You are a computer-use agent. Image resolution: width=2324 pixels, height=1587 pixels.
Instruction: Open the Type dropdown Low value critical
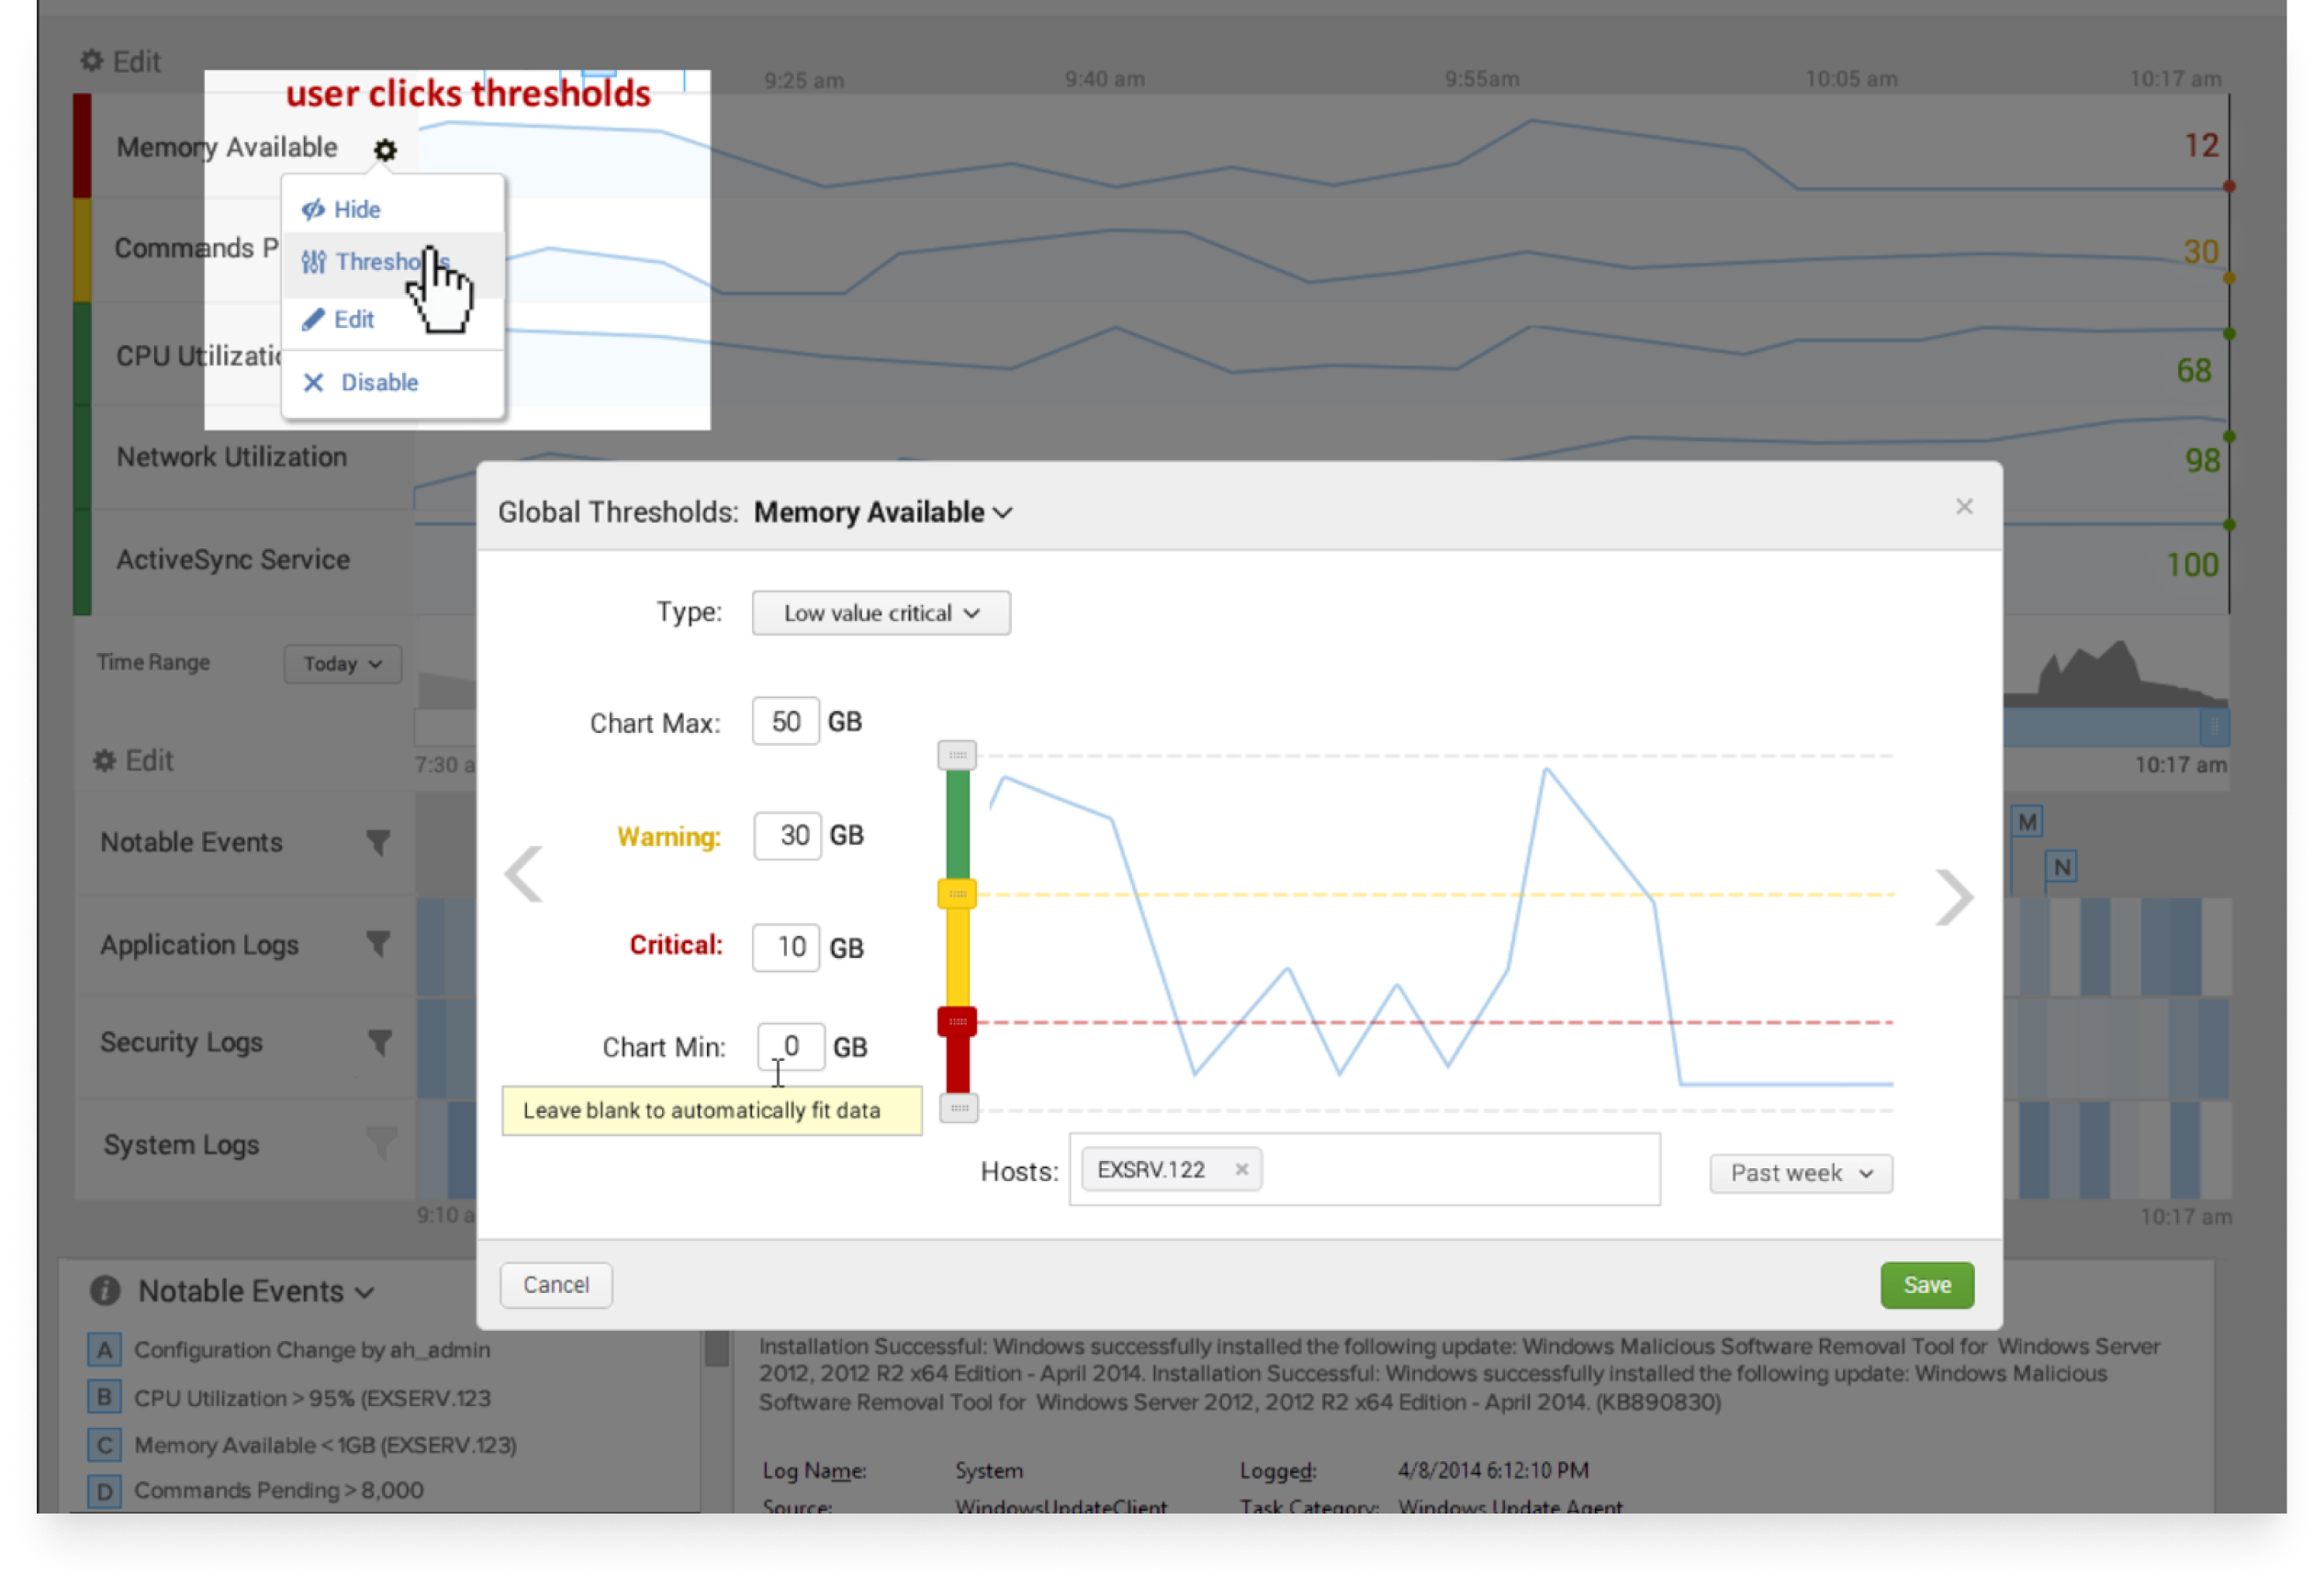point(880,613)
